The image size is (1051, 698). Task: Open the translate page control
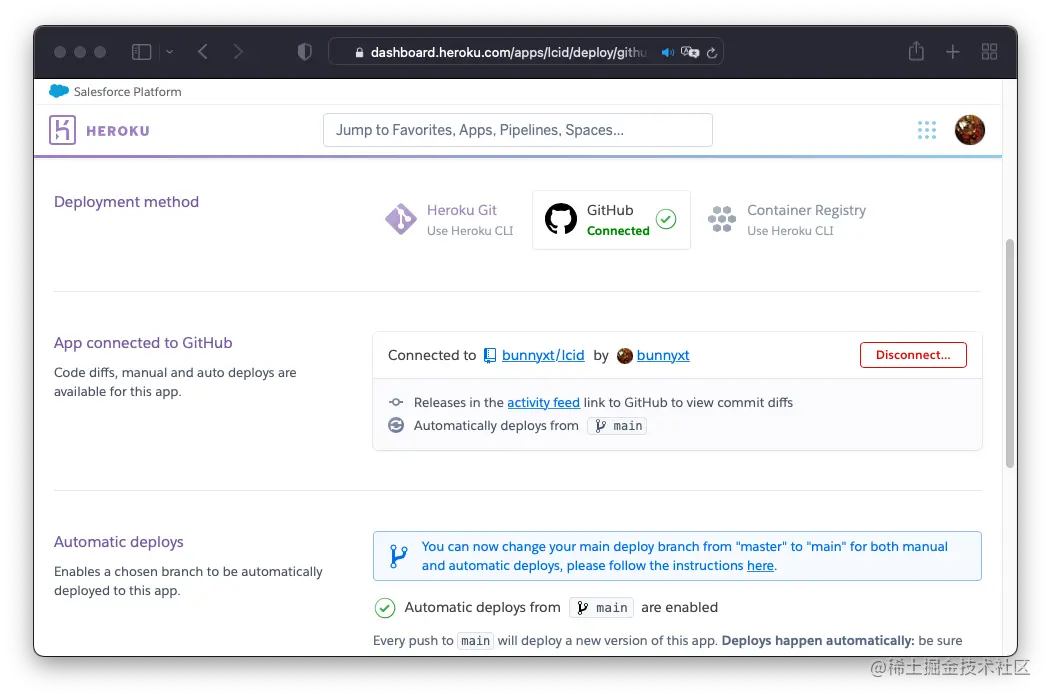[688, 51]
